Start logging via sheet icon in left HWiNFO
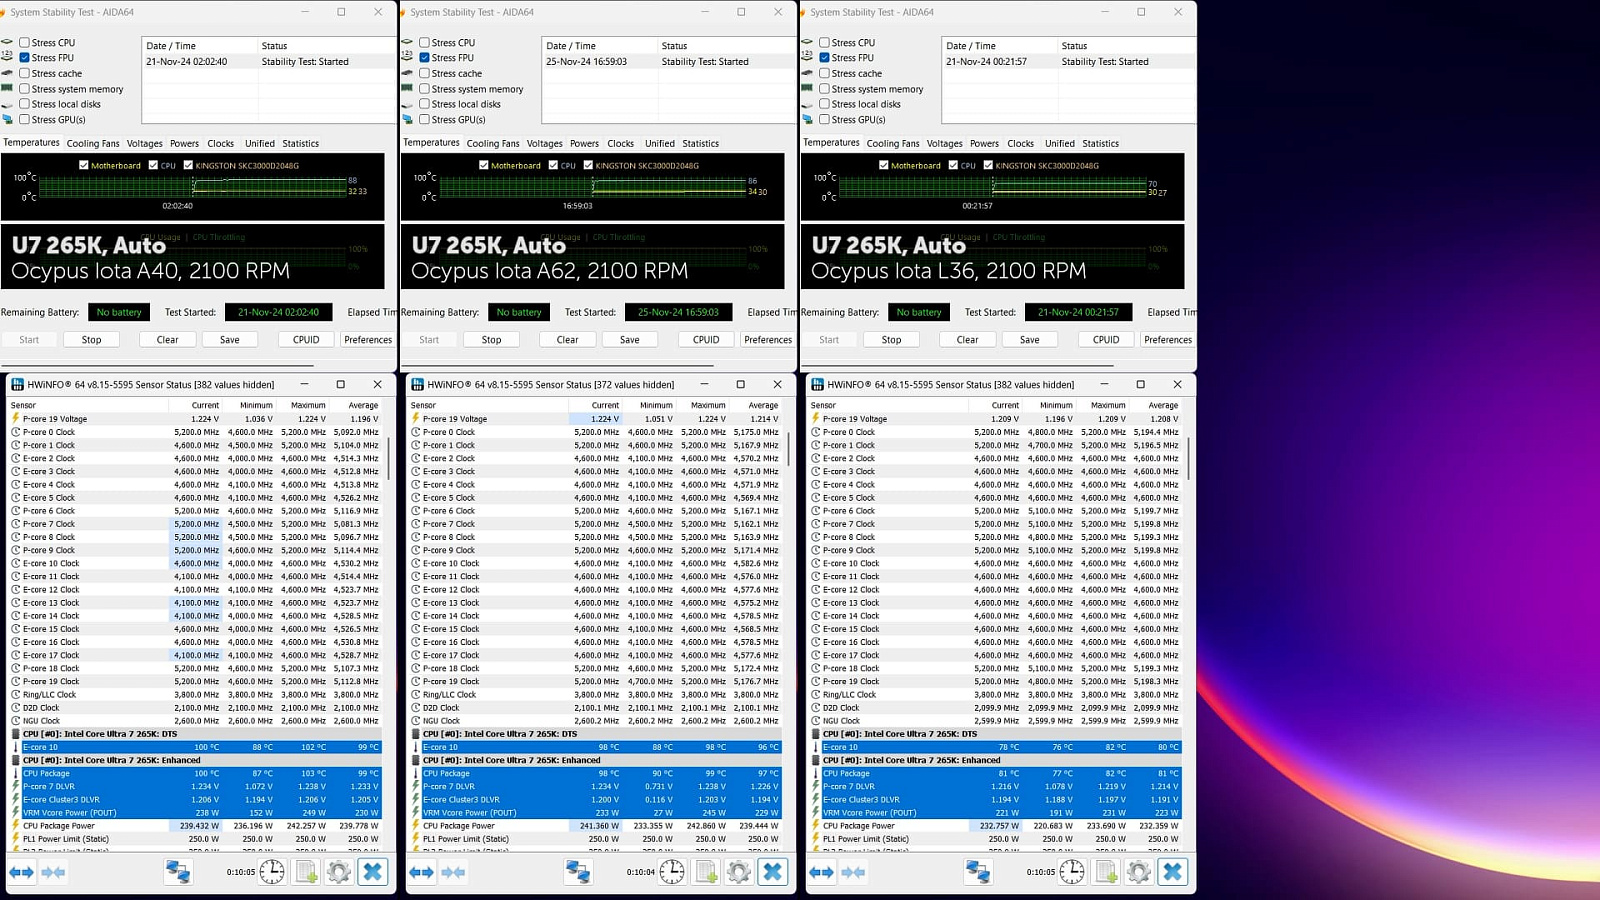Viewport: 1600px width, 900px height. click(x=306, y=872)
